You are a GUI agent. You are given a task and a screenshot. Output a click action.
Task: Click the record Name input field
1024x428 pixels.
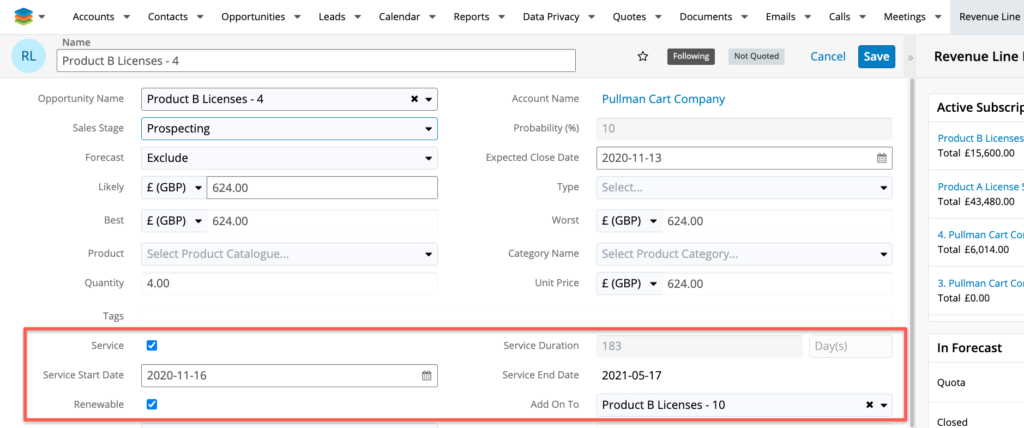point(316,61)
